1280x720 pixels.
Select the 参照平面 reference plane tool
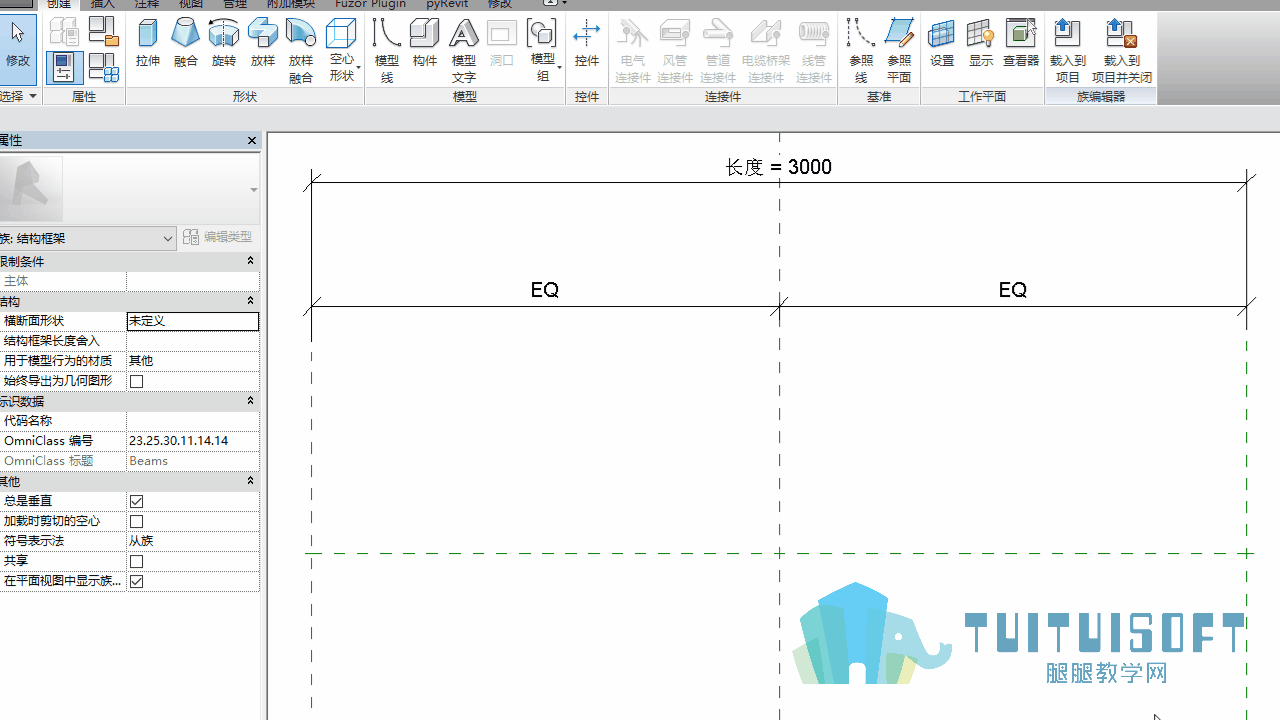click(899, 50)
